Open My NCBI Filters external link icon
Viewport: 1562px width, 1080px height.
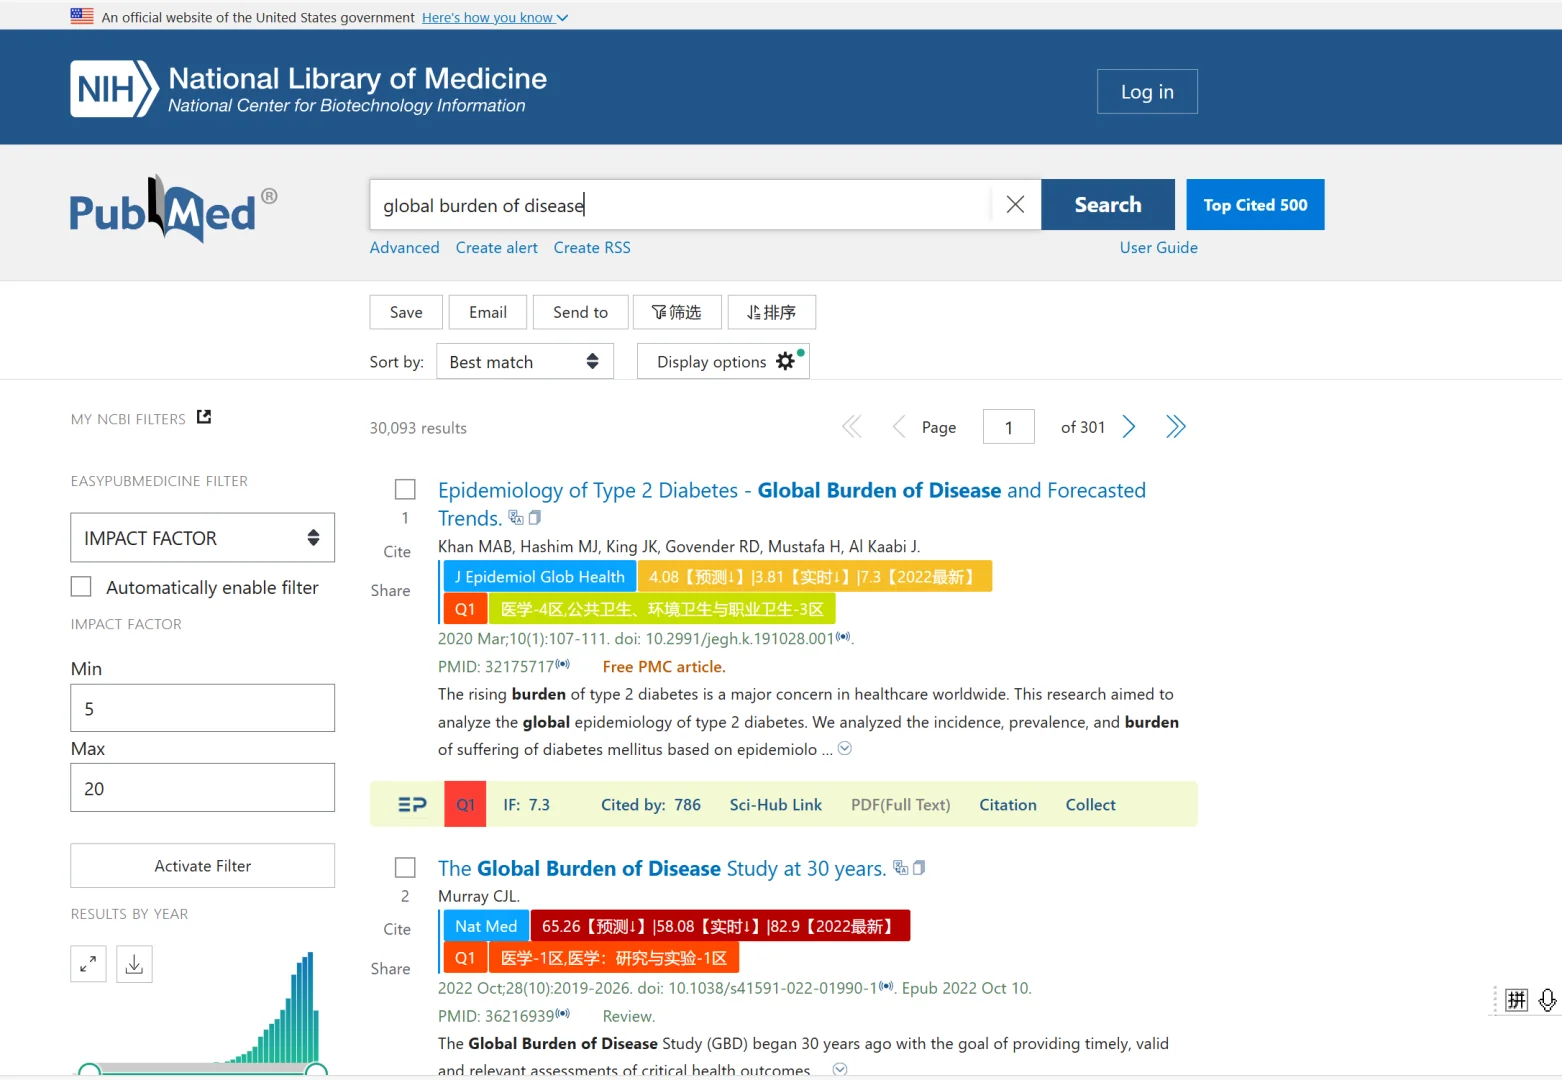[204, 417]
